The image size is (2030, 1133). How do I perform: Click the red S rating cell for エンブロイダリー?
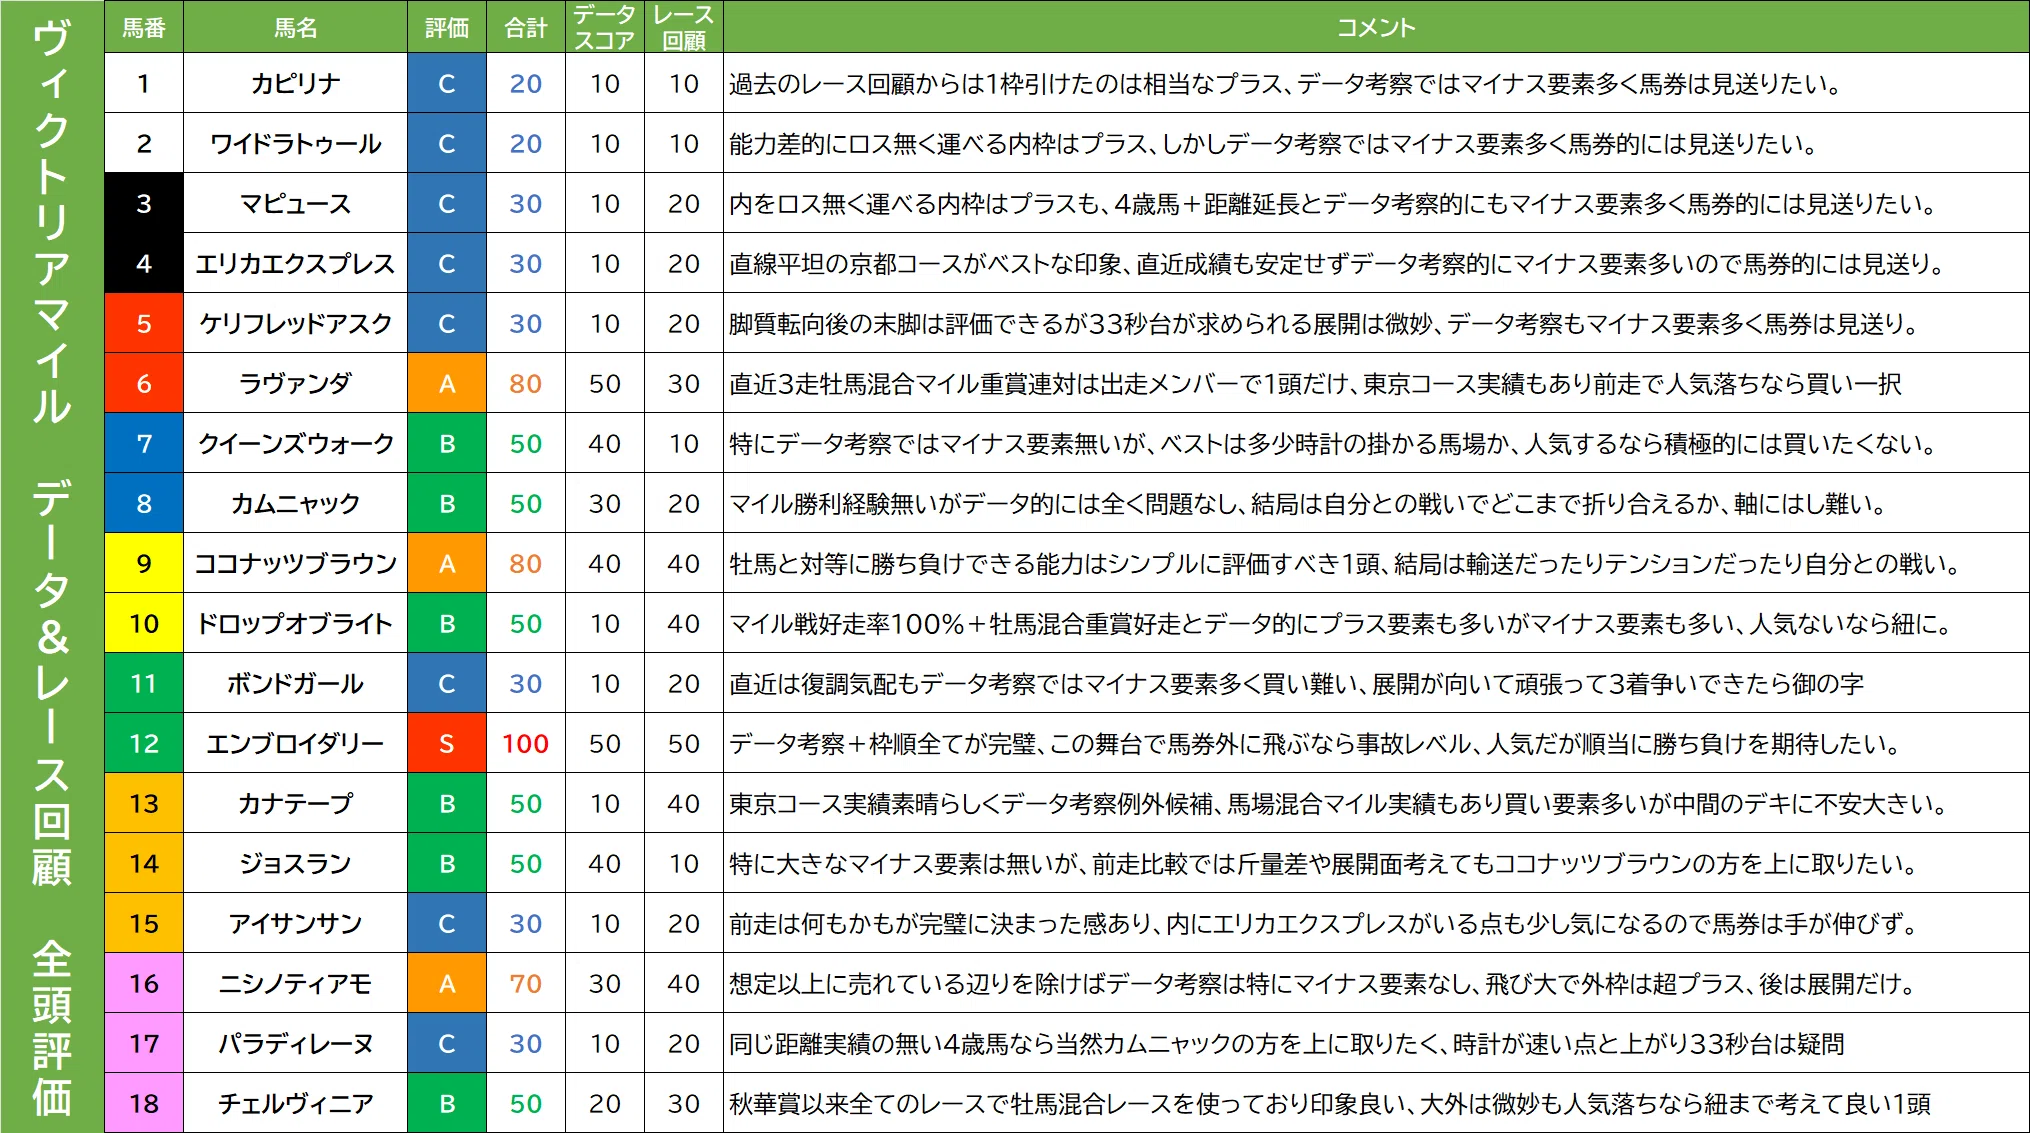click(x=447, y=743)
